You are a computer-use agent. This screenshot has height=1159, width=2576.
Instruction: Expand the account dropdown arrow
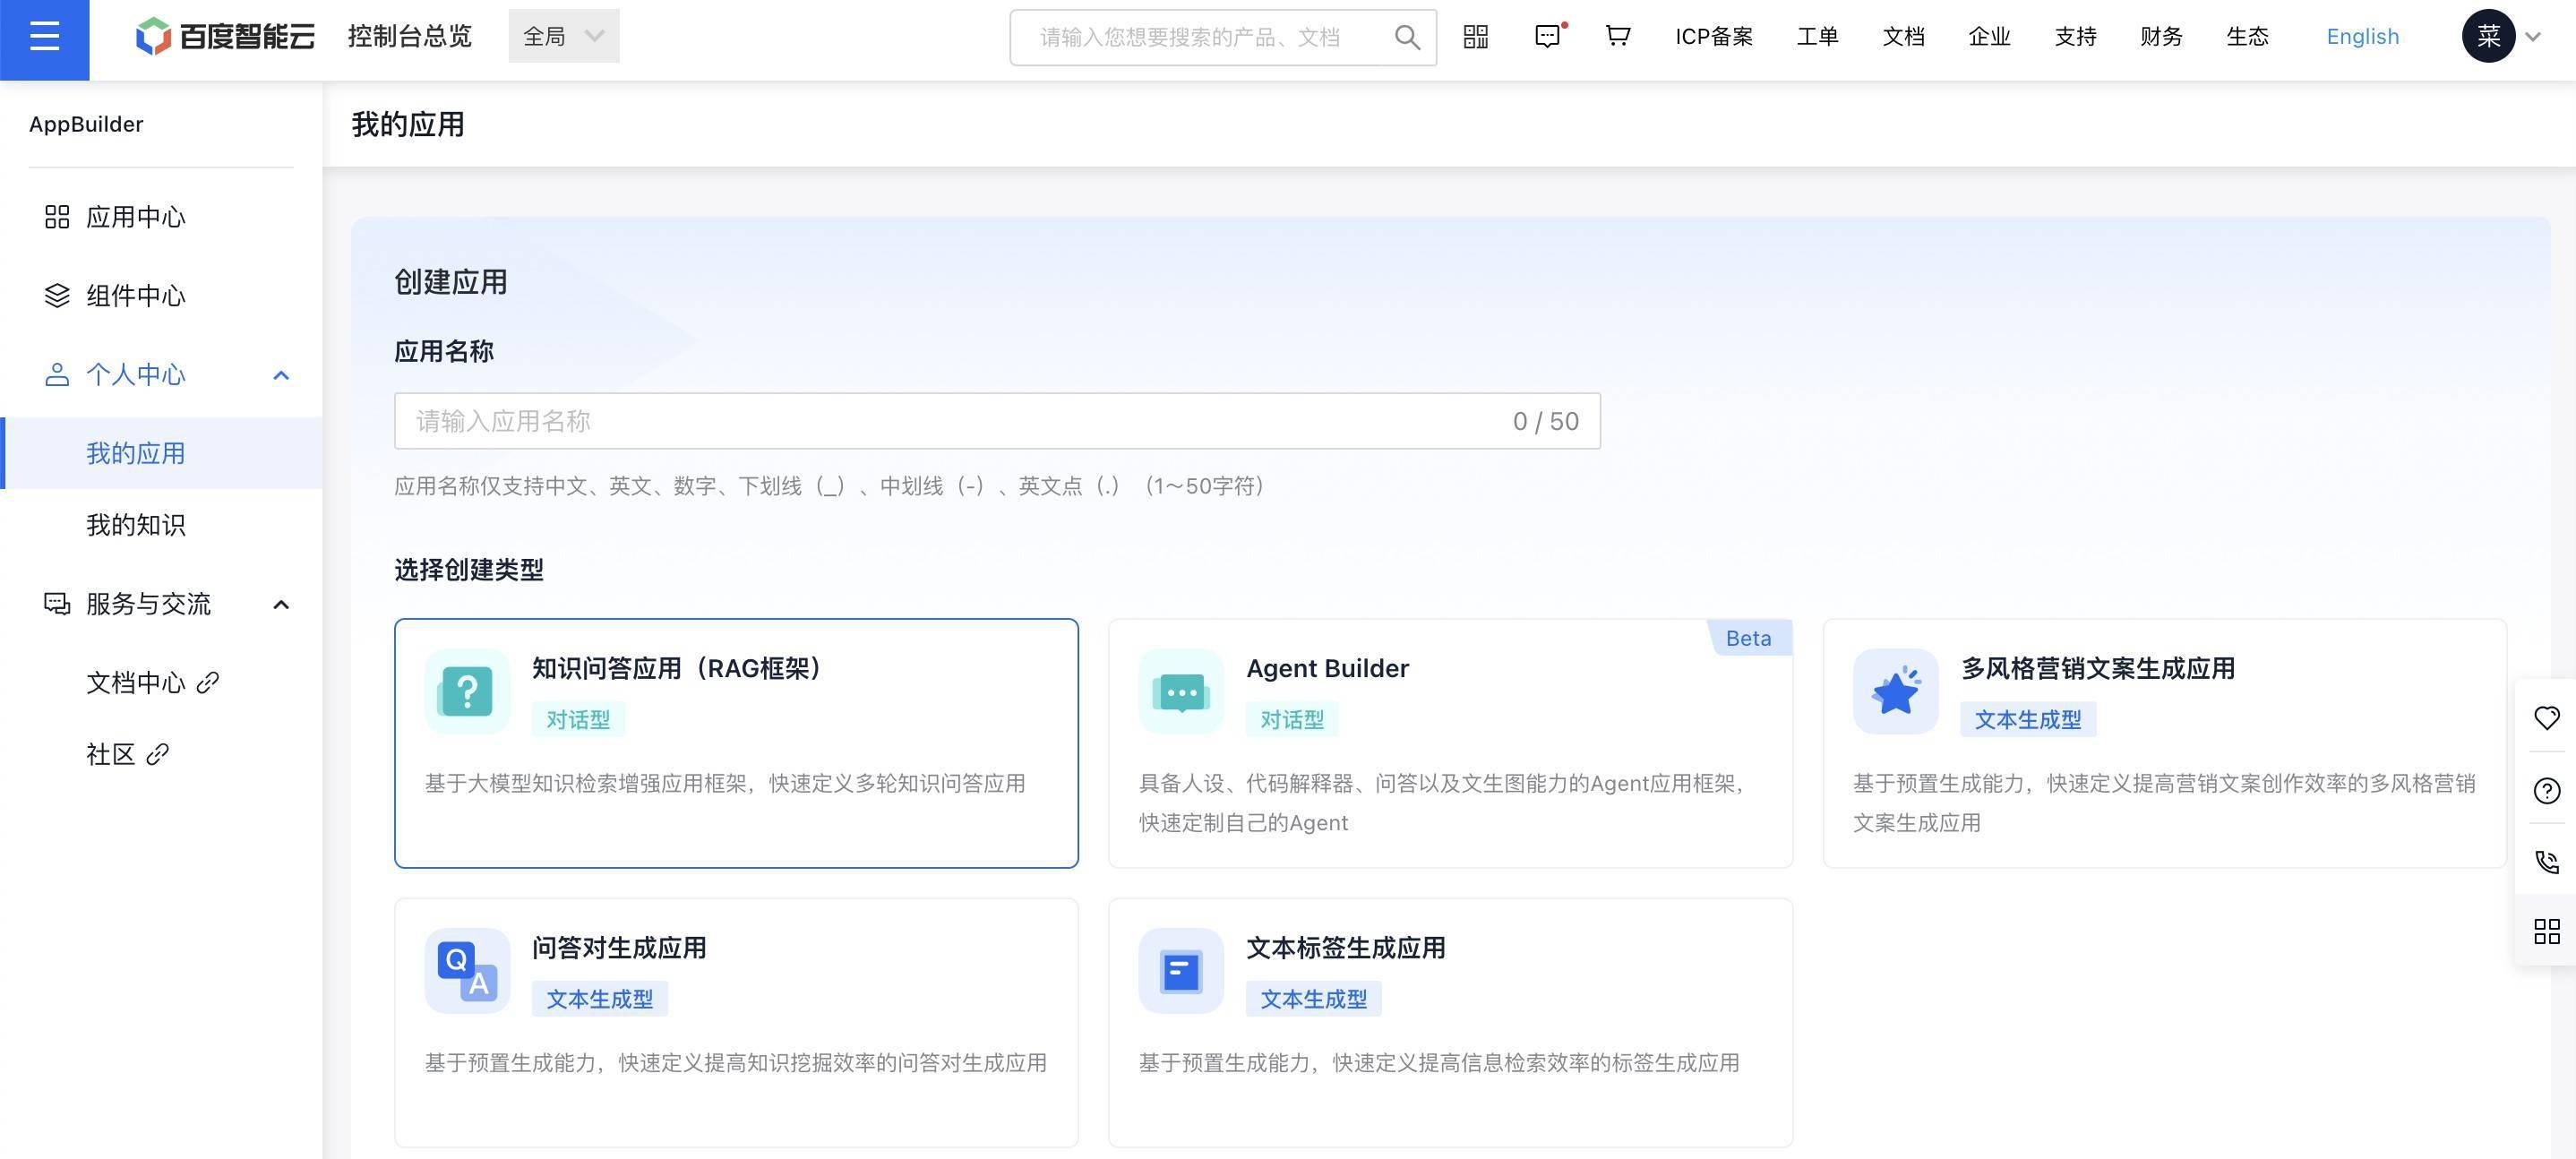(2533, 37)
